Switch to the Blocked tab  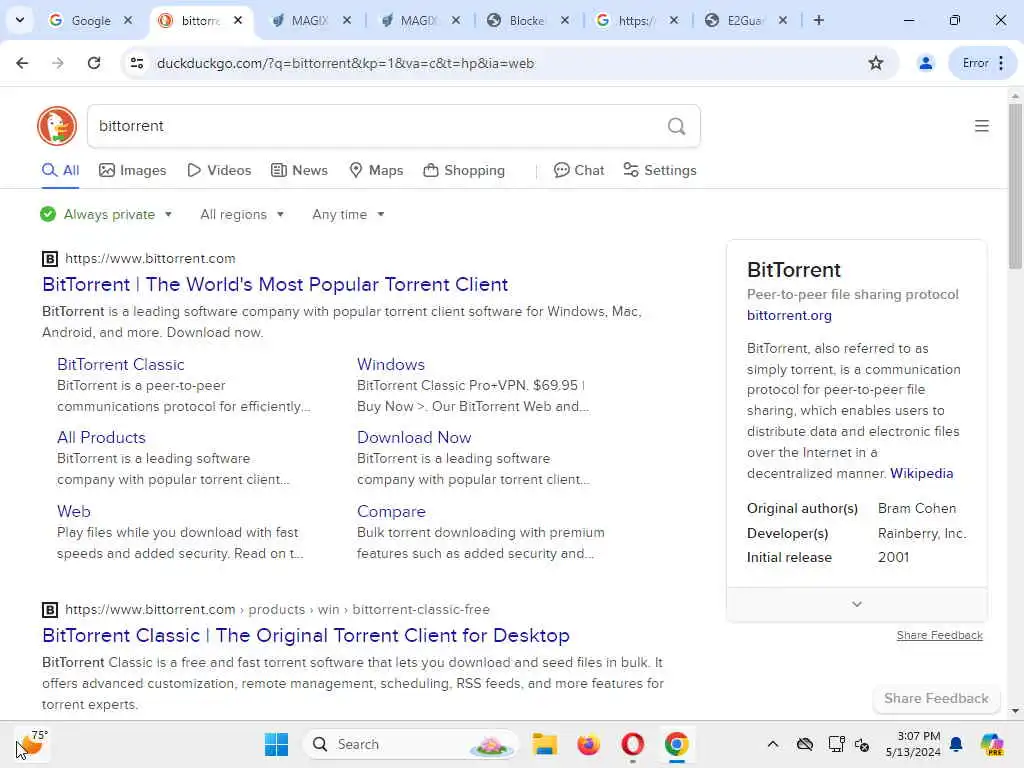tap(526, 20)
